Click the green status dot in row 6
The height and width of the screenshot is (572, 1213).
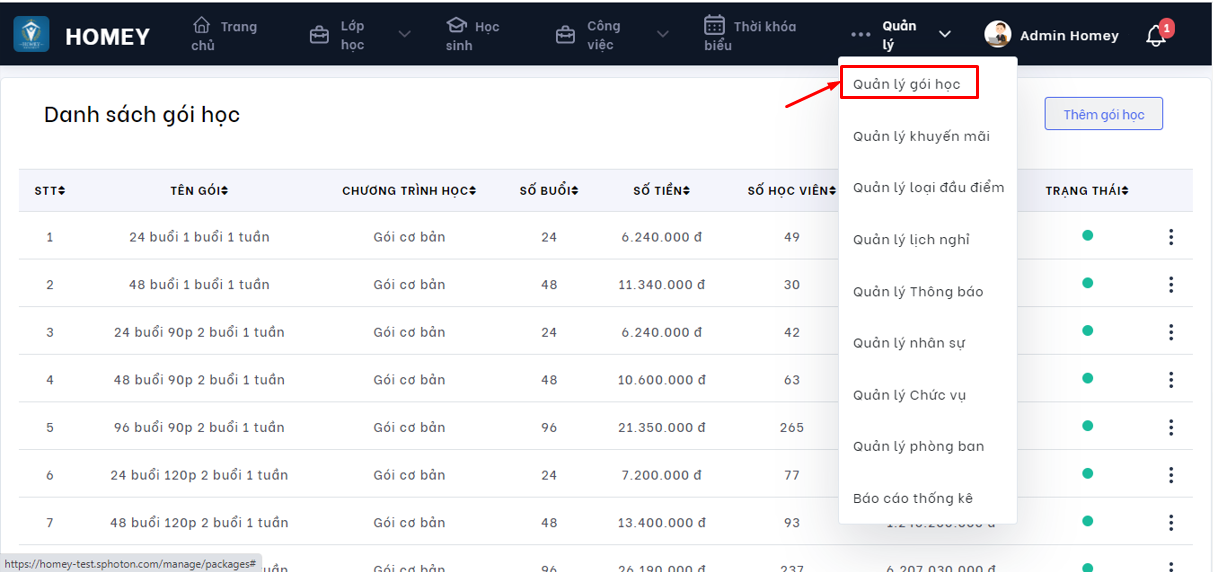tap(1087, 474)
